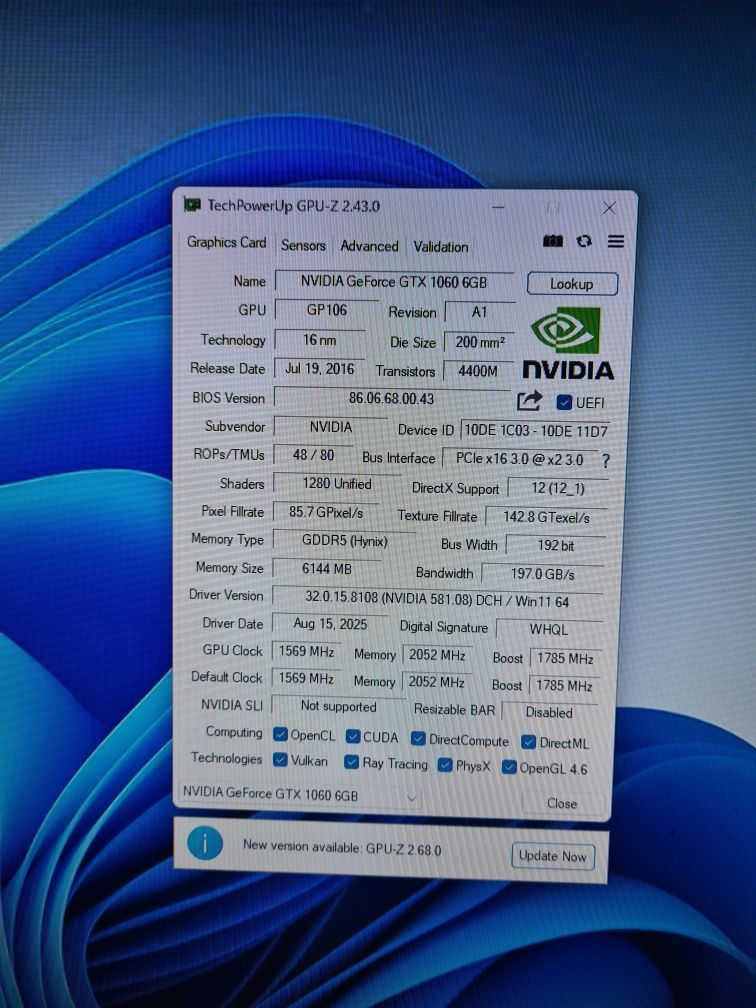Click the GPU-Z title bar app icon
The image size is (756, 1008).
click(x=192, y=204)
